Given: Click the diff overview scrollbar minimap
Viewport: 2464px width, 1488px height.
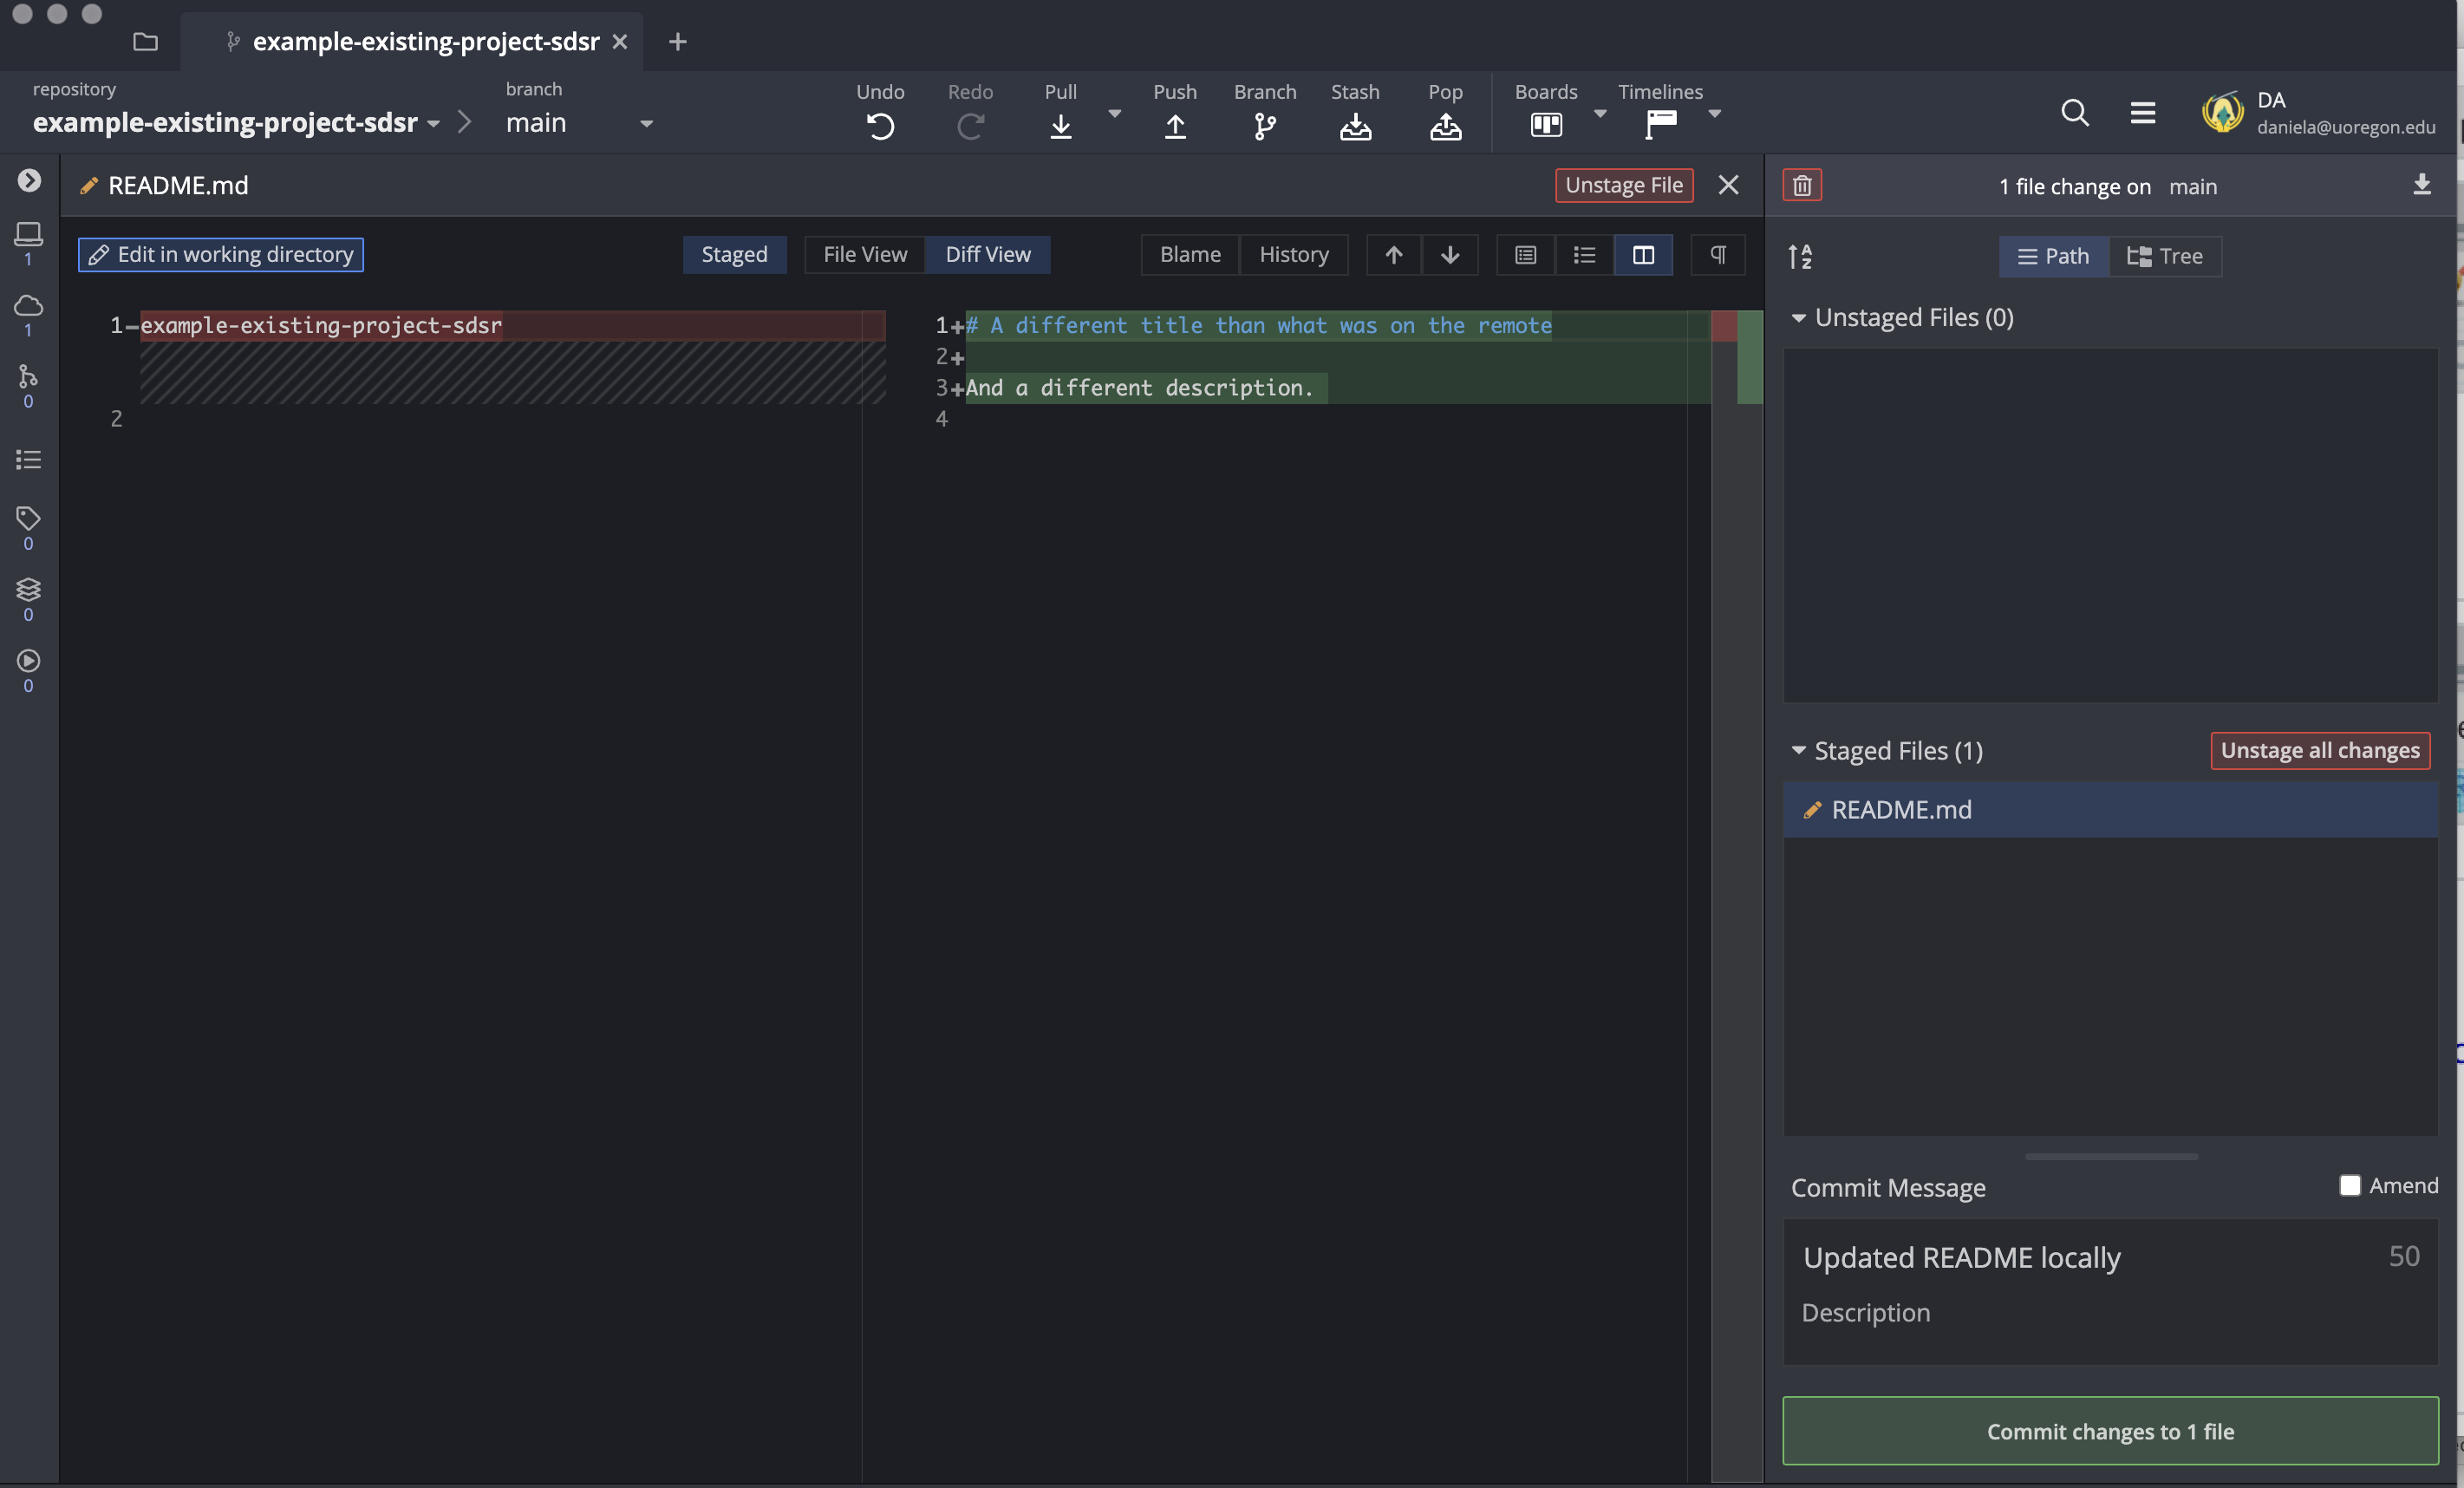Looking at the screenshot, I should 1736,895.
